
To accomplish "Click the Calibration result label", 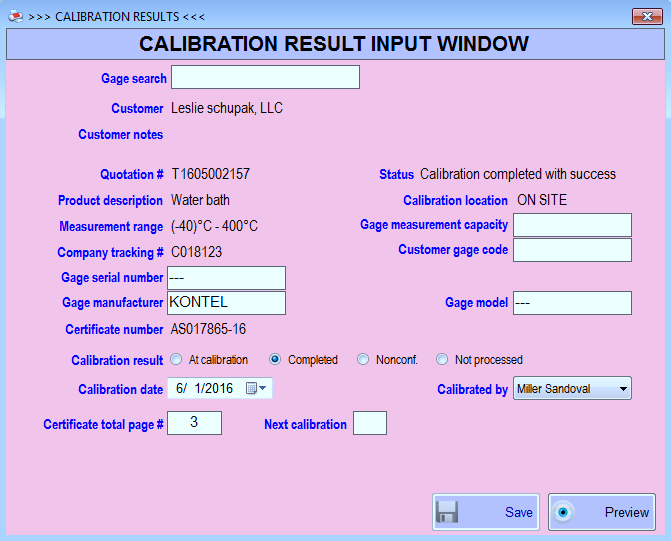I will click(x=117, y=360).
